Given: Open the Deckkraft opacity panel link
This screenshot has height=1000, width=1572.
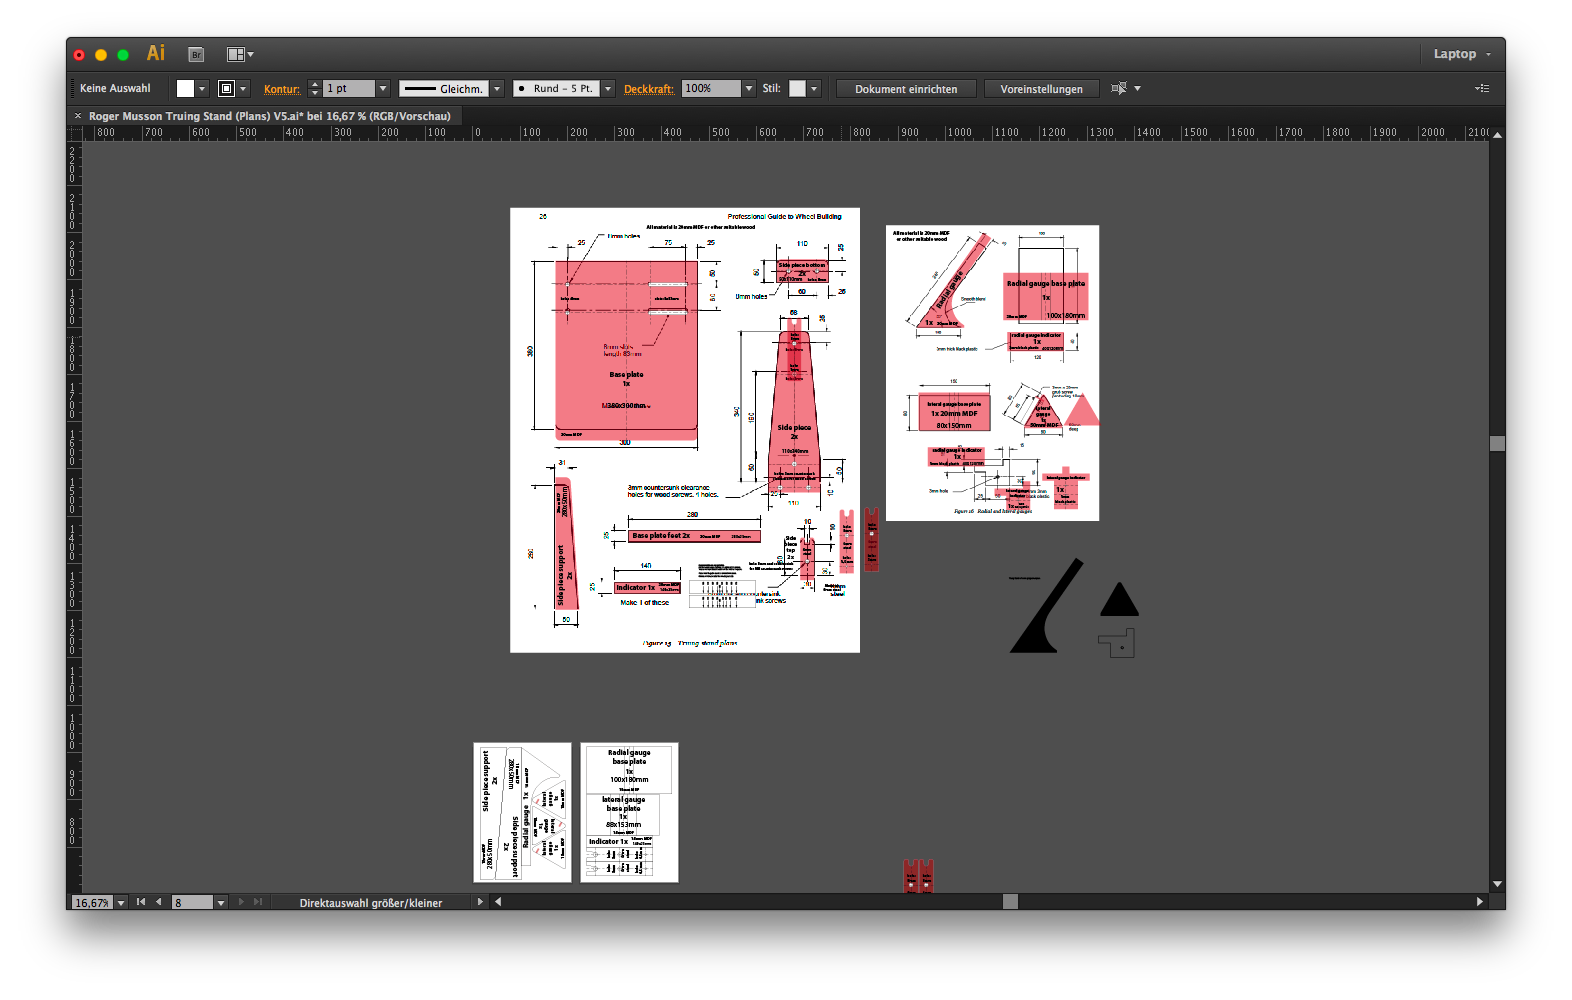Looking at the screenshot, I should tap(649, 89).
